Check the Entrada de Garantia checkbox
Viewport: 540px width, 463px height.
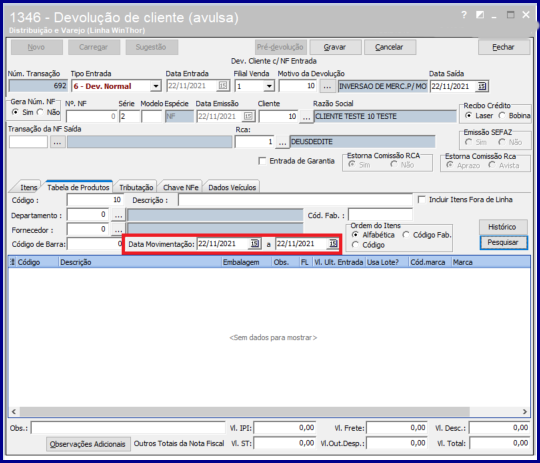click(x=262, y=161)
